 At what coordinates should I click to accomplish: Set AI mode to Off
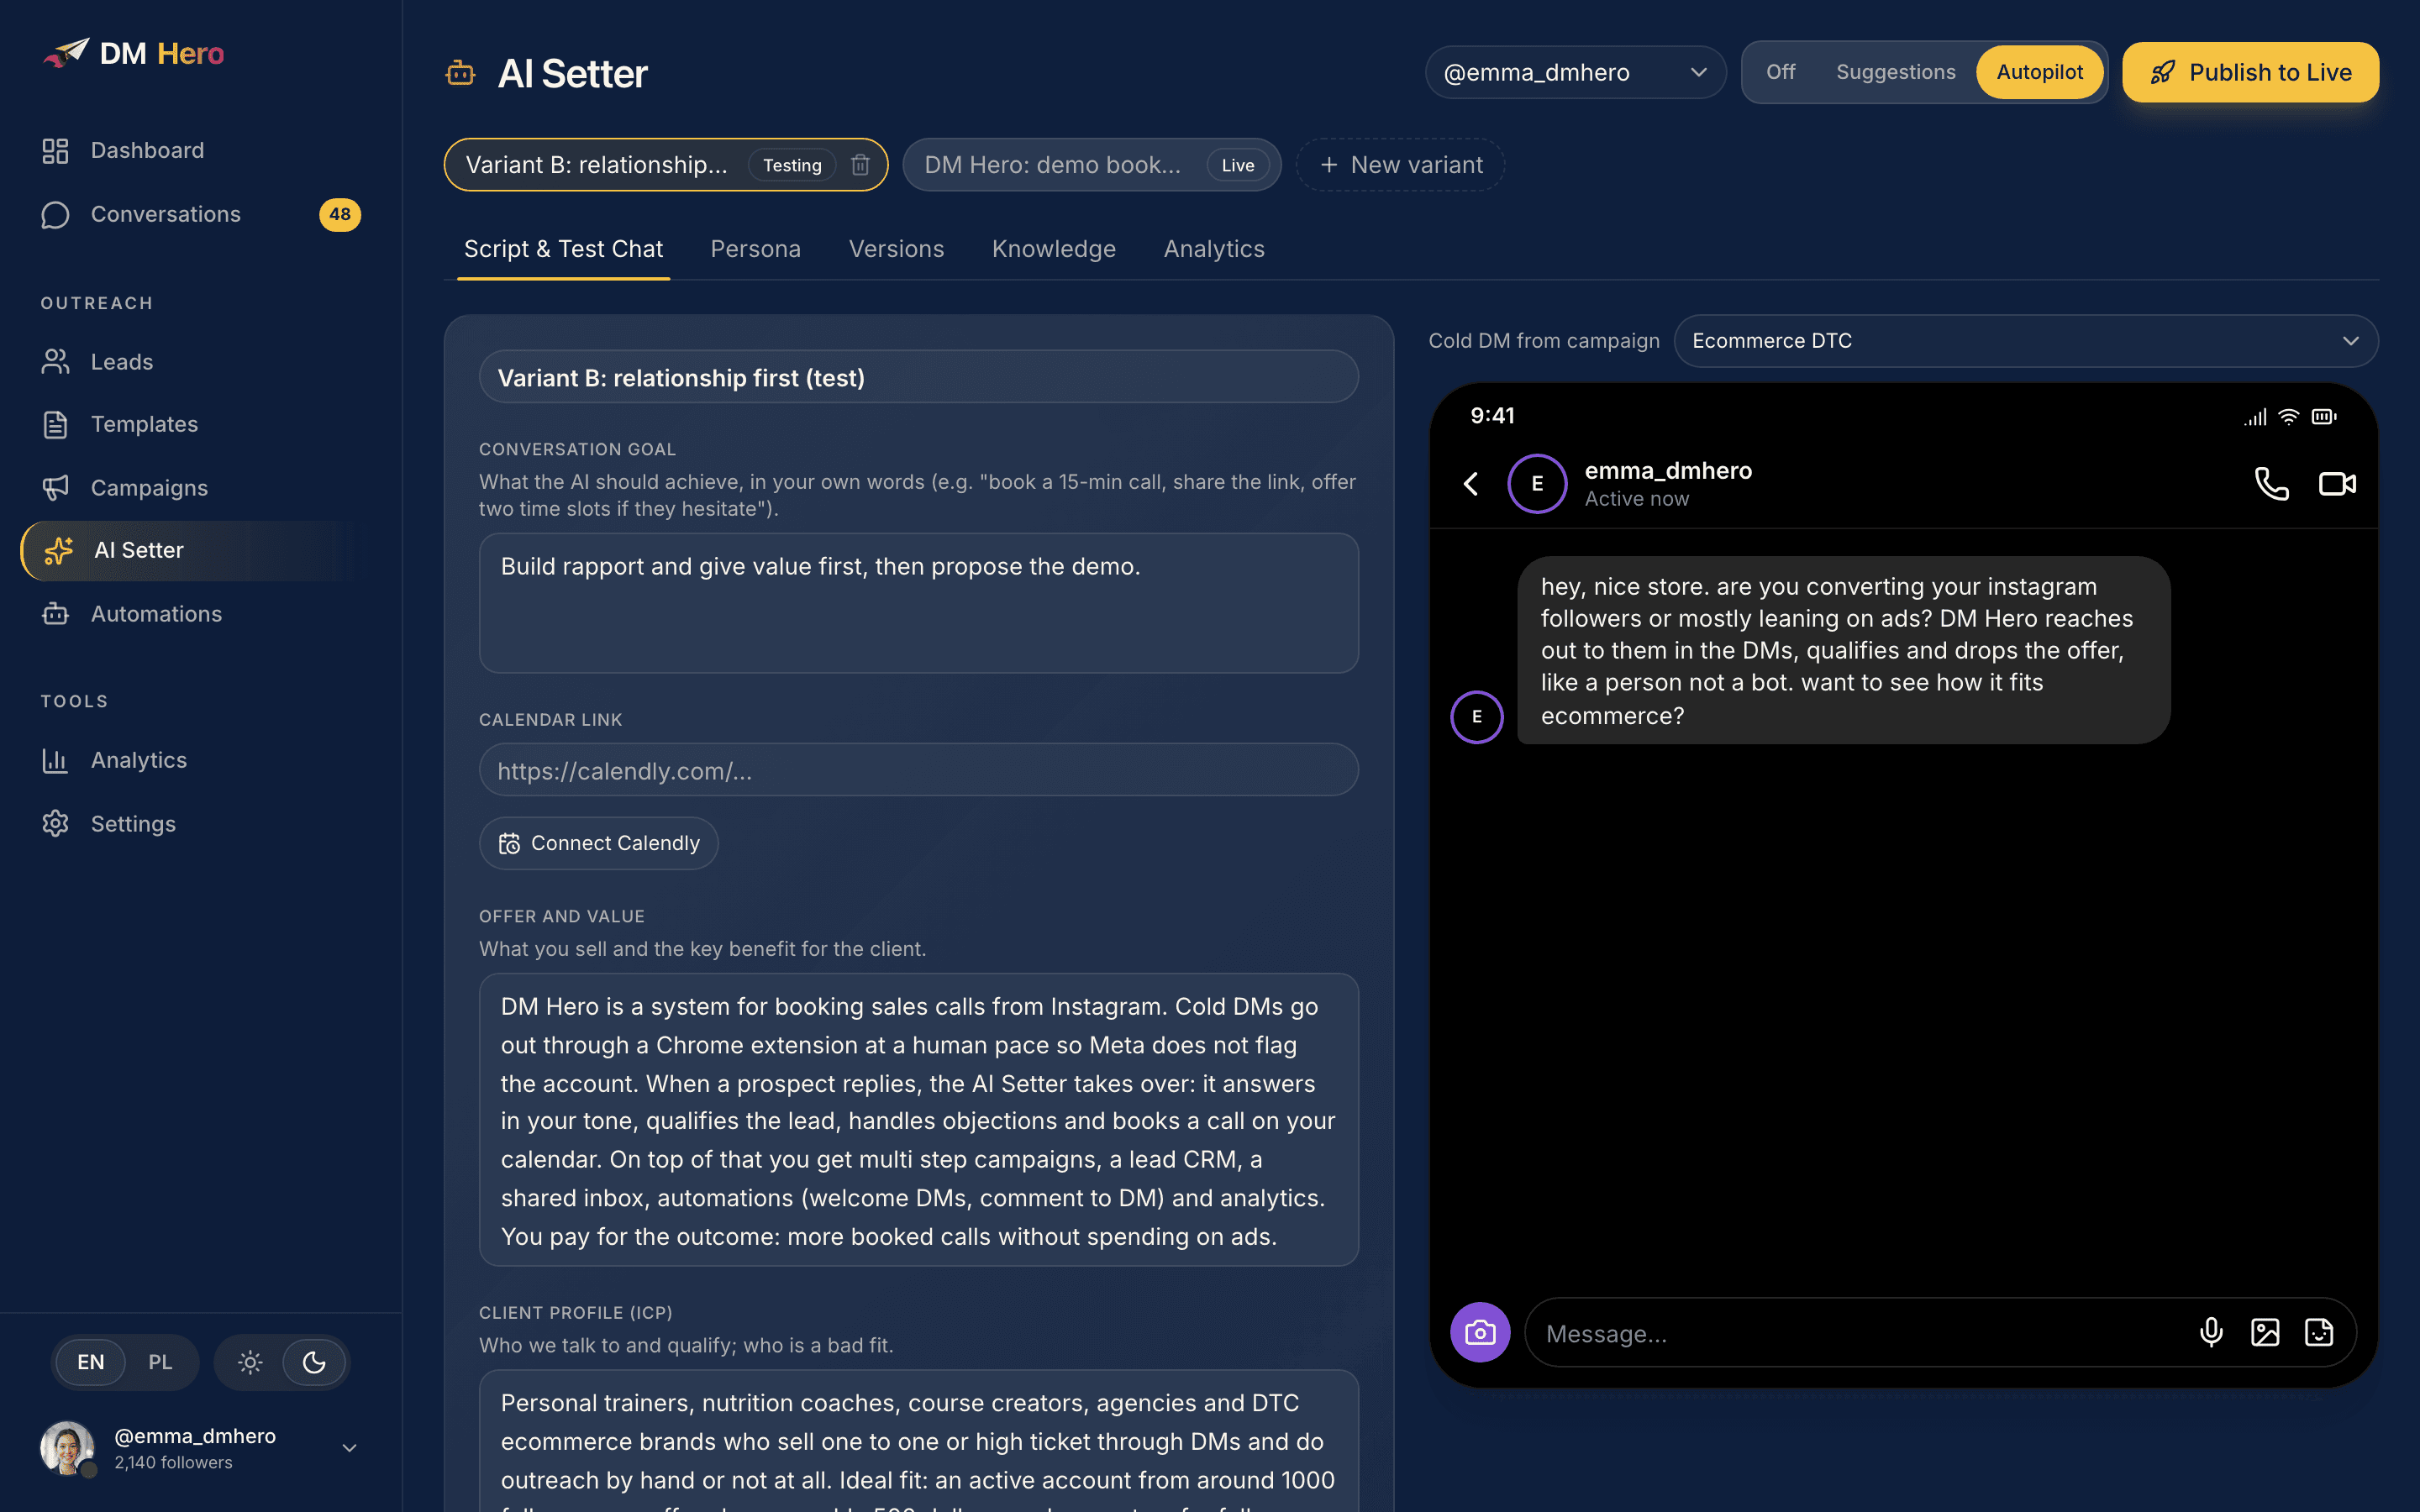[x=1780, y=72]
